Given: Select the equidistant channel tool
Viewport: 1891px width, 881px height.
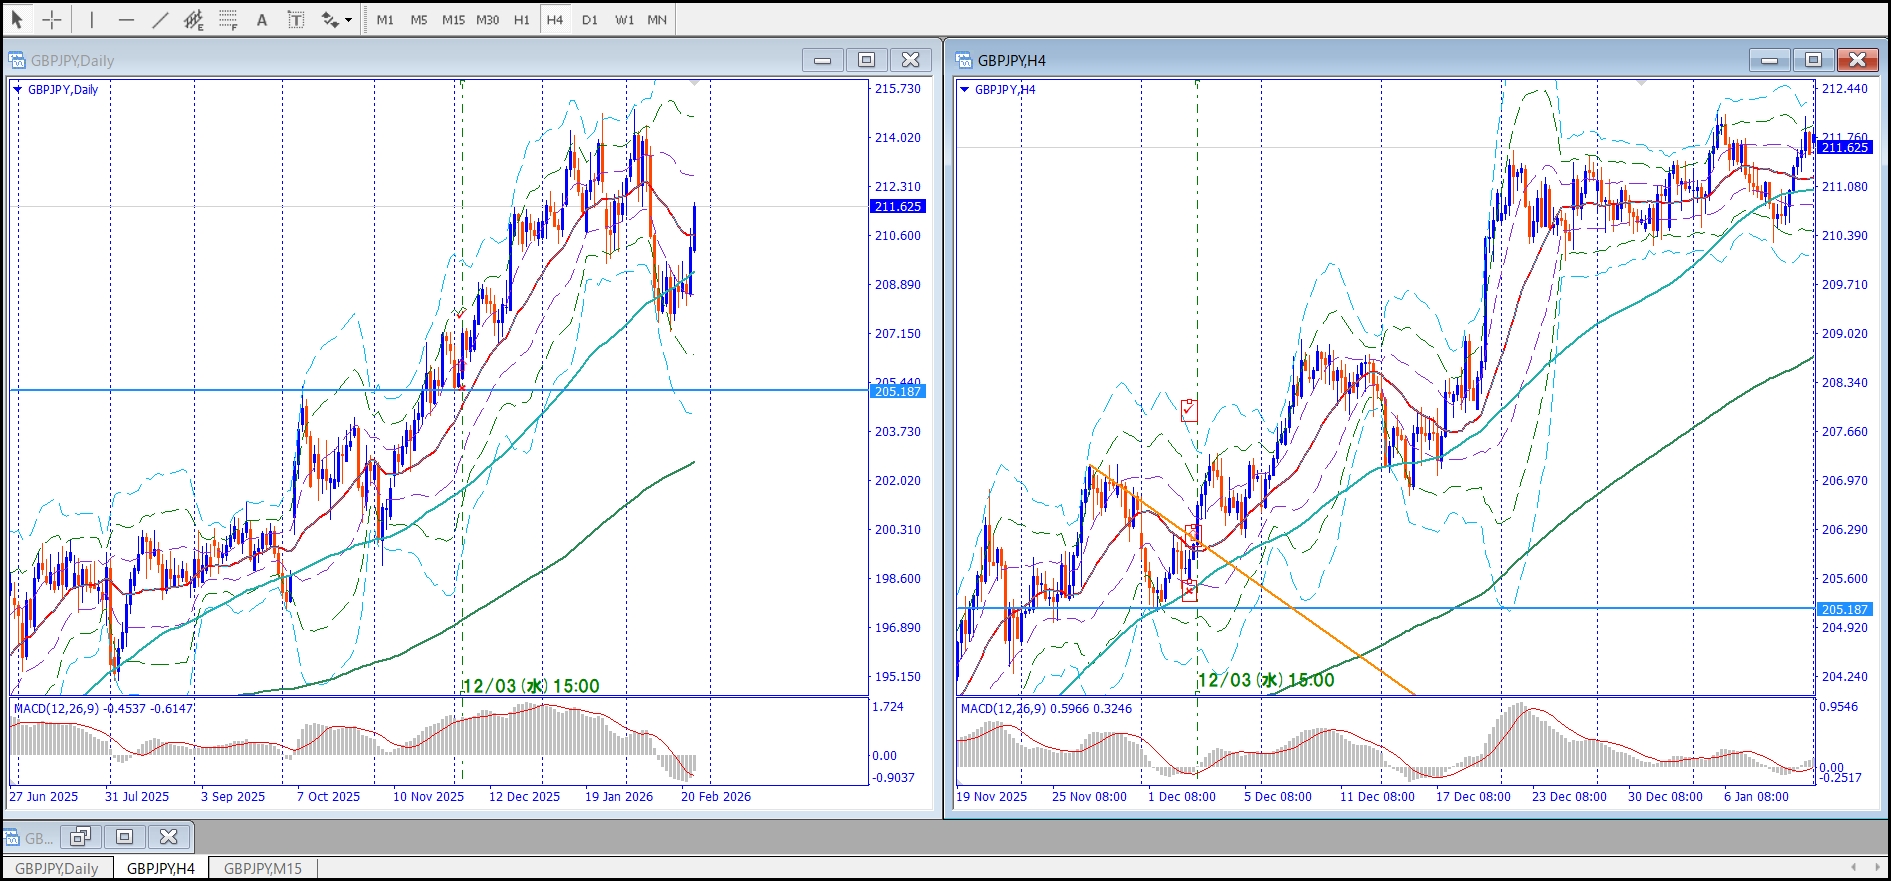Looking at the screenshot, I should [x=193, y=19].
